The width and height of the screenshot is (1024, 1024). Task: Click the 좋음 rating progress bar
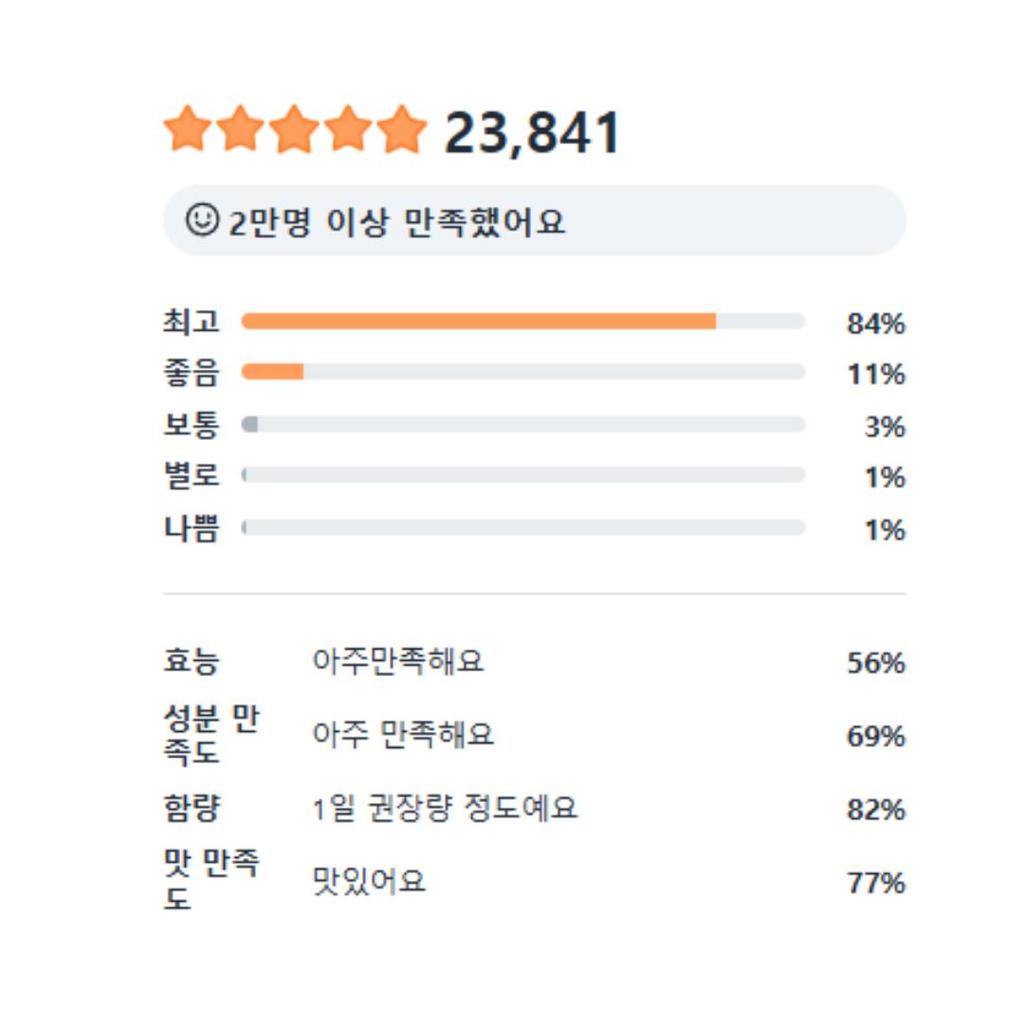coord(523,372)
